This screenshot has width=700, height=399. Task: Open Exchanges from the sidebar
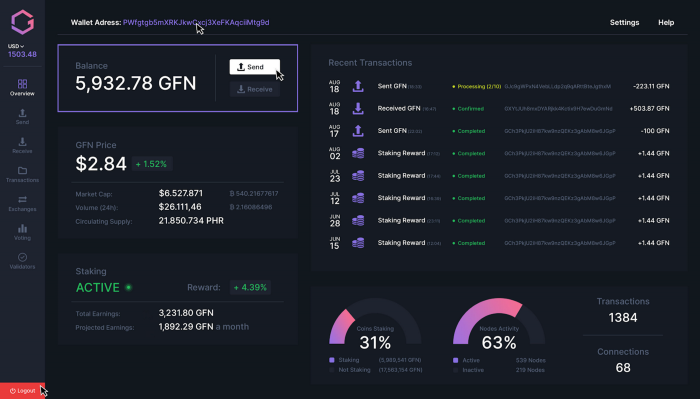tap(22, 204)
